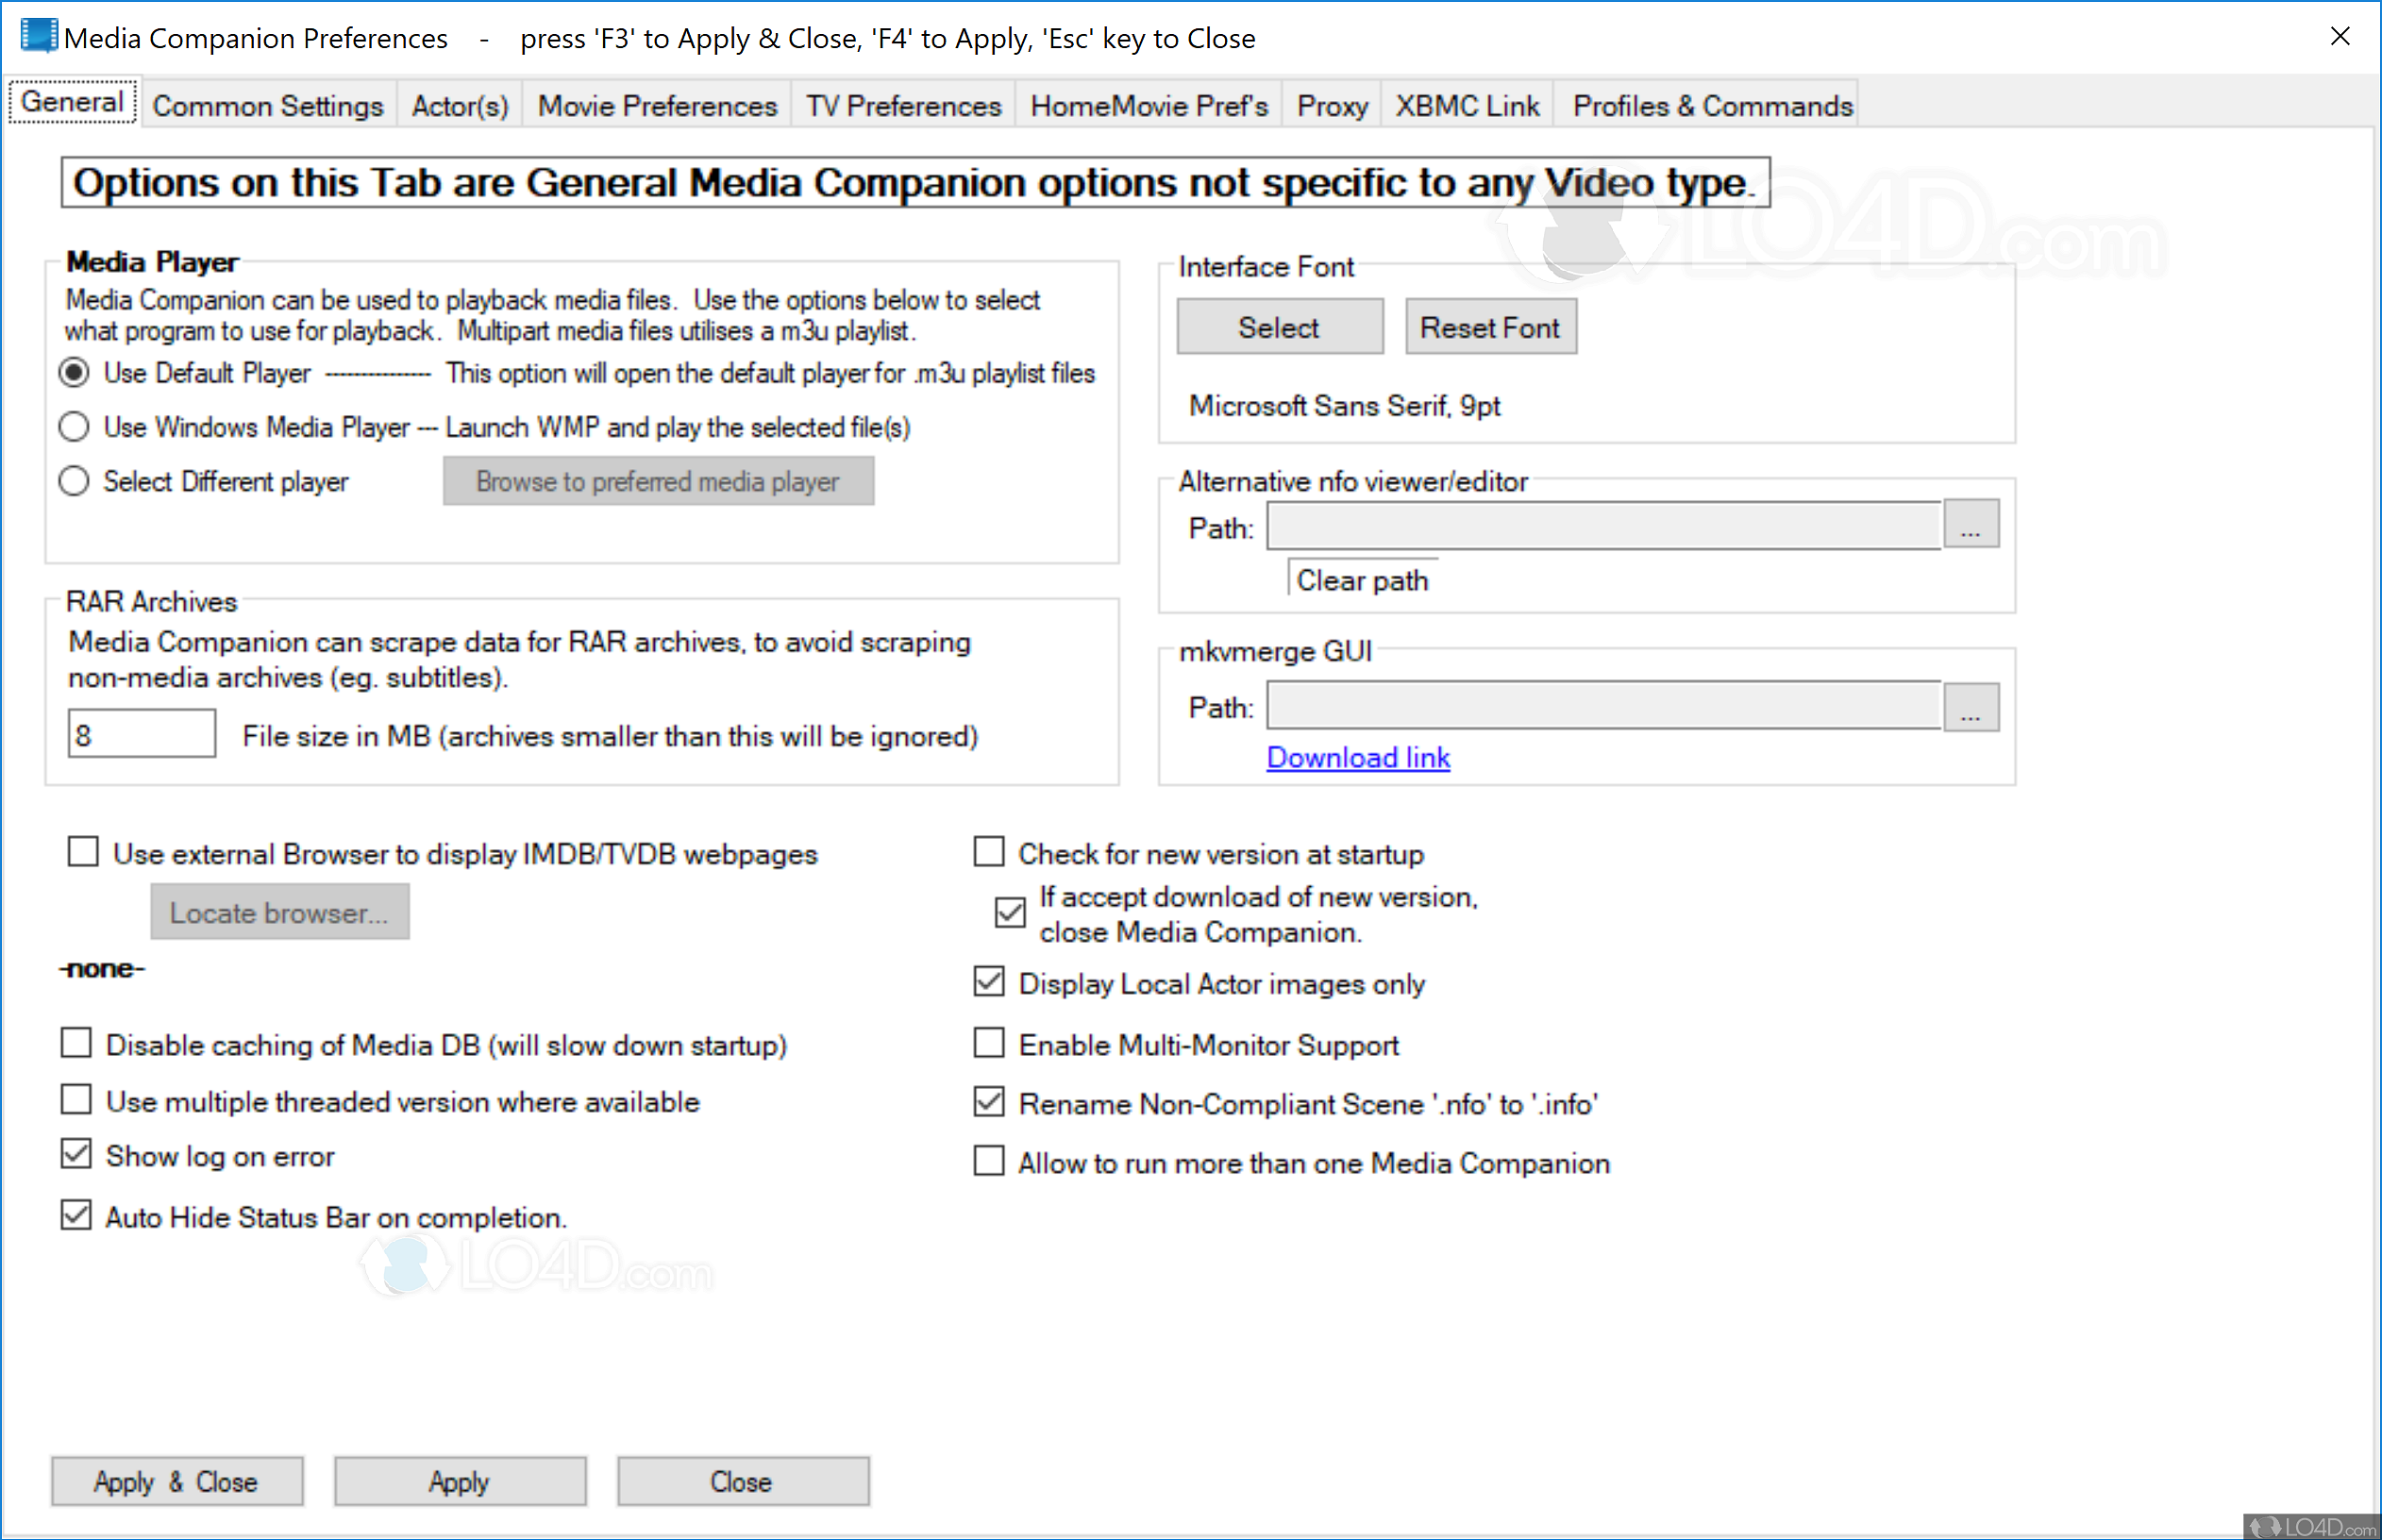Open the browse icon for Alternative nfo viewer path
The height and width of the screenshot is (1540, 2382).
click(x=1969, y=524)
